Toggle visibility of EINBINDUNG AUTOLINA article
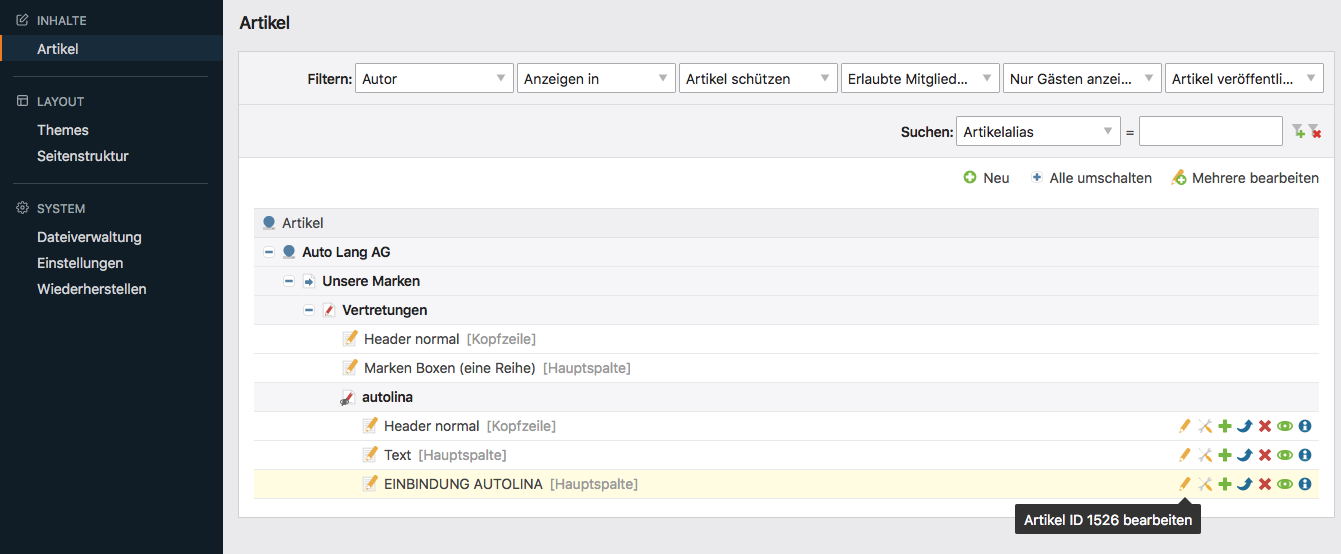The width and height of the screenshot is (1341, 554). click(1285, 484)
